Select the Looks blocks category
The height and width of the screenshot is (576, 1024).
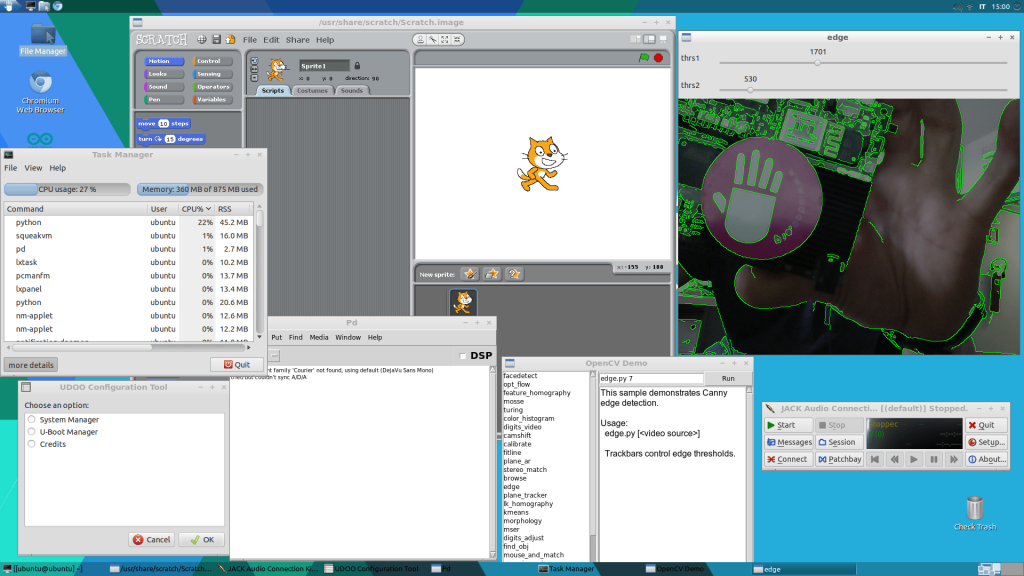tap(163, 74)
